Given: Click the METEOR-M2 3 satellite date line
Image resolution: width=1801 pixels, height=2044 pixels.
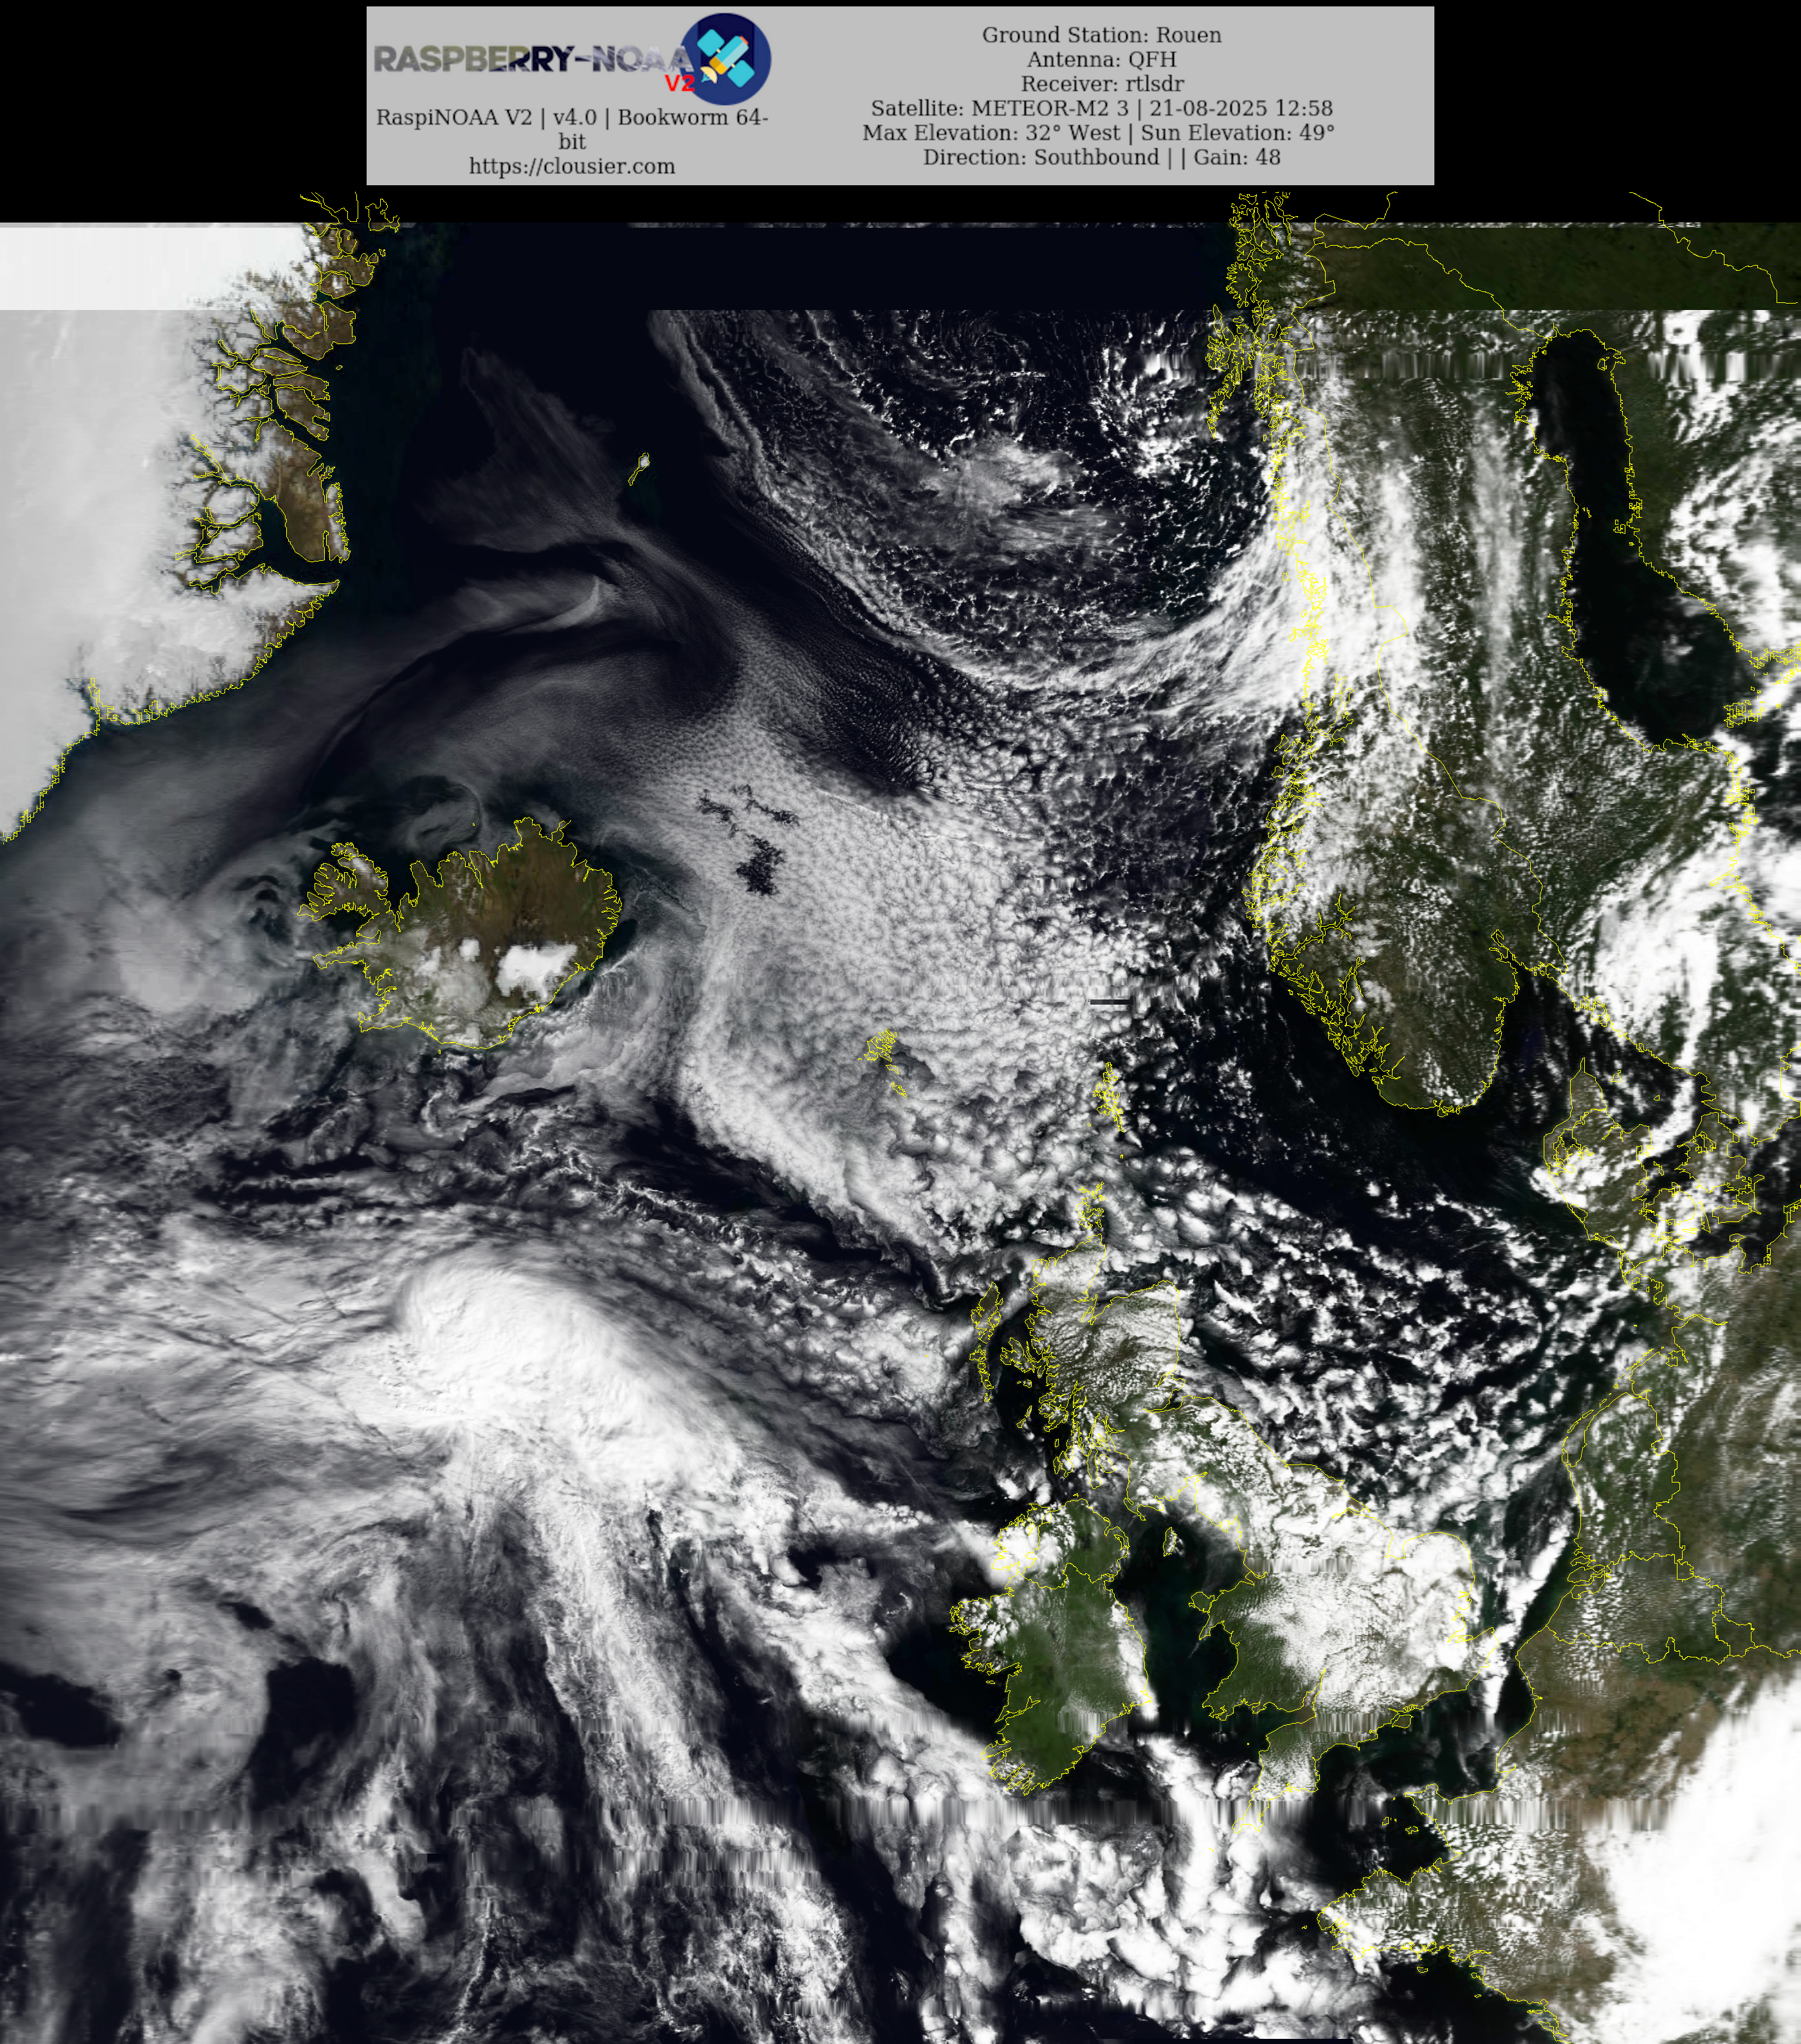Looking at the screenshot, I should pyautogui.click(x=1101, y=108).
